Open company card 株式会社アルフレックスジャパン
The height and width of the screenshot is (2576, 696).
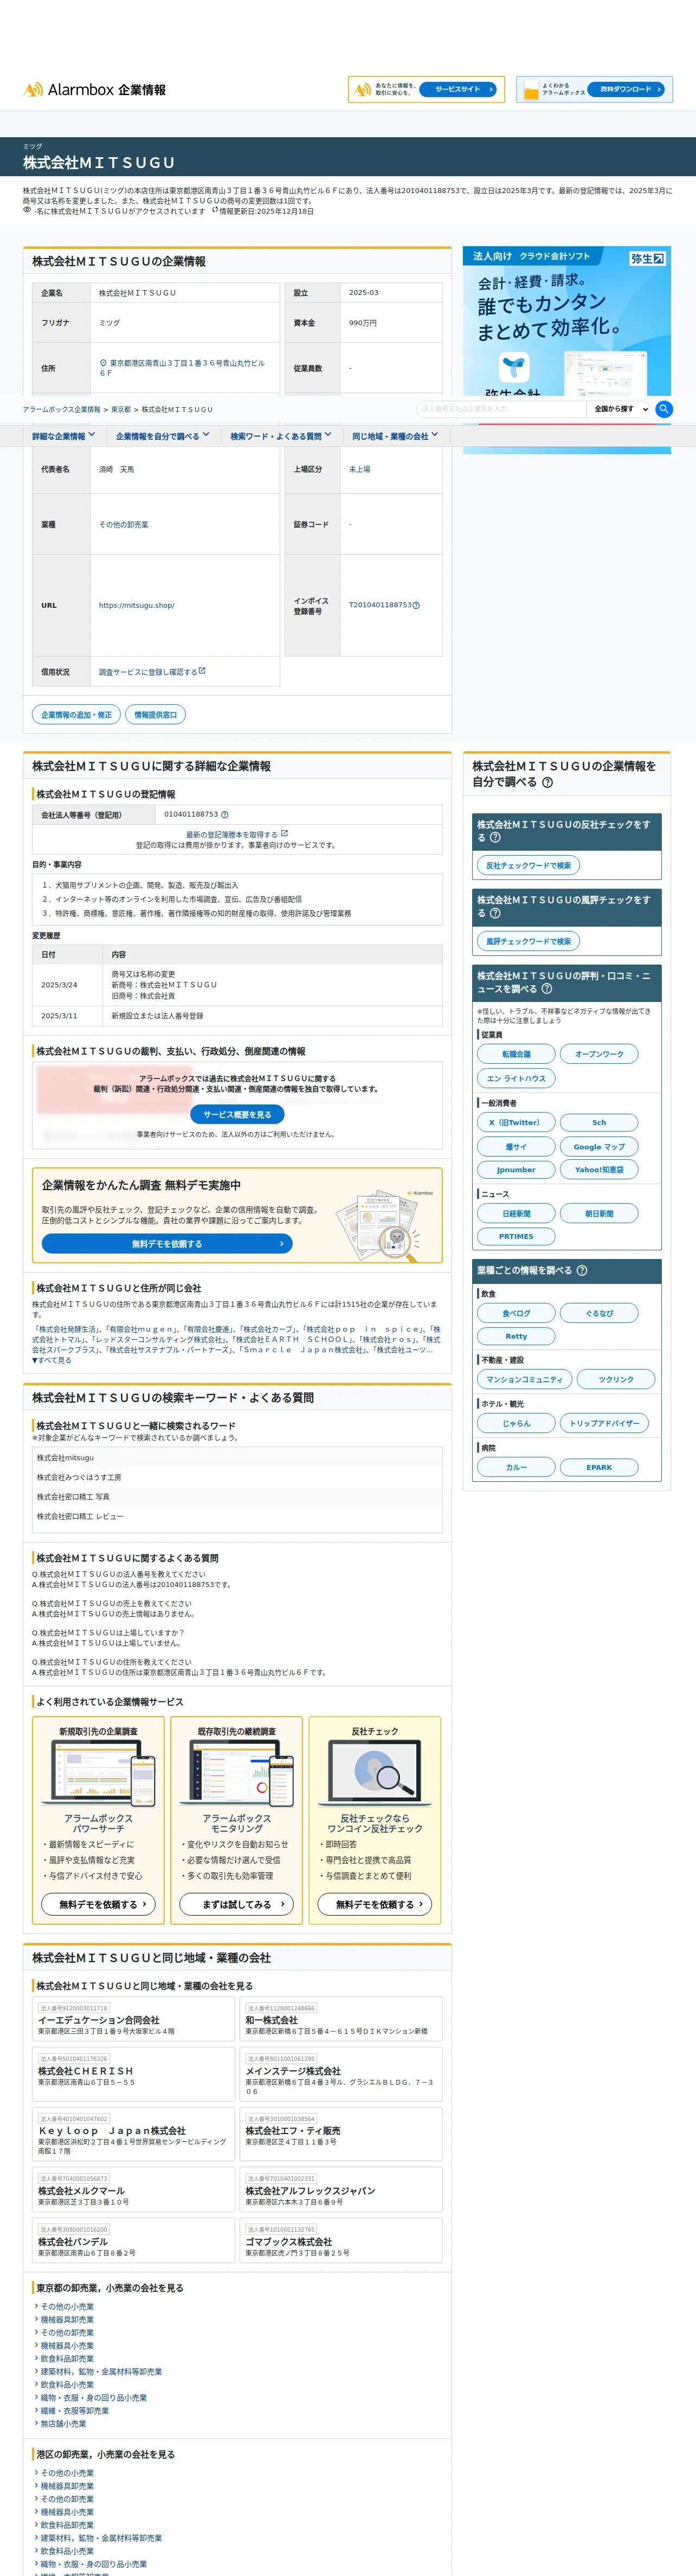(341, 2190)
